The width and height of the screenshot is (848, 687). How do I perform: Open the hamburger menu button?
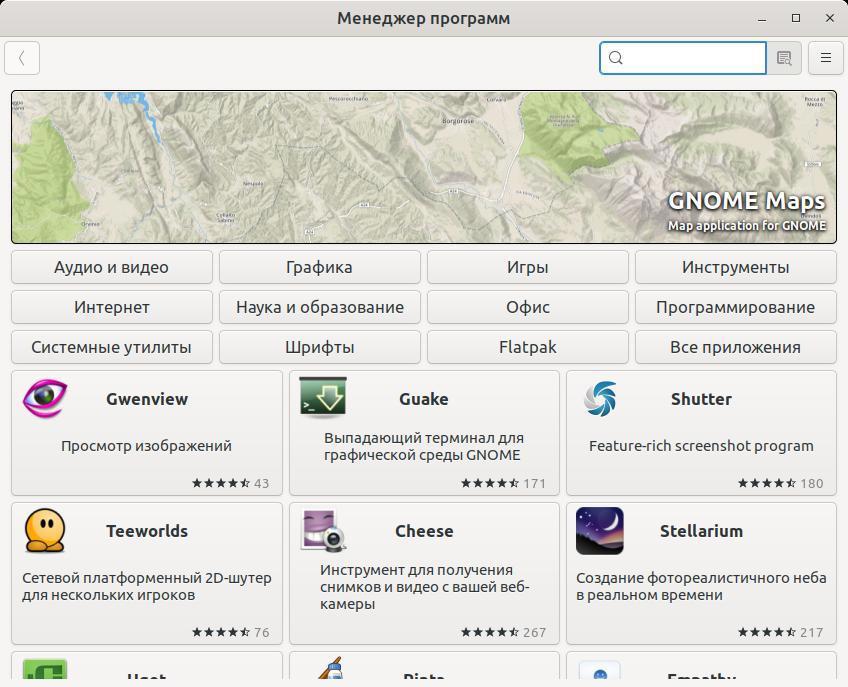(x=825, y=58)
